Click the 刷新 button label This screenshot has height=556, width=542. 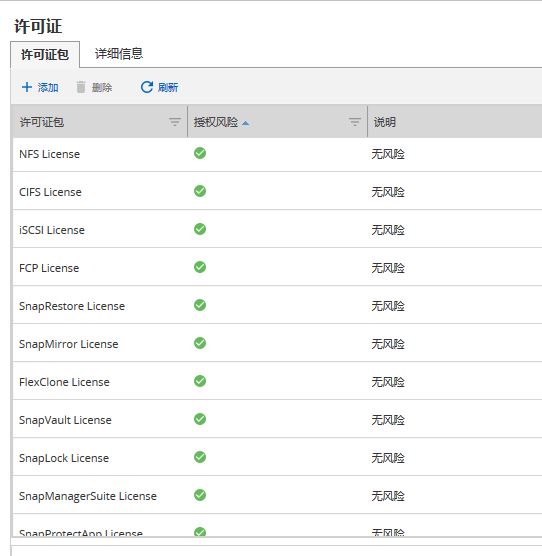(168, 87)
